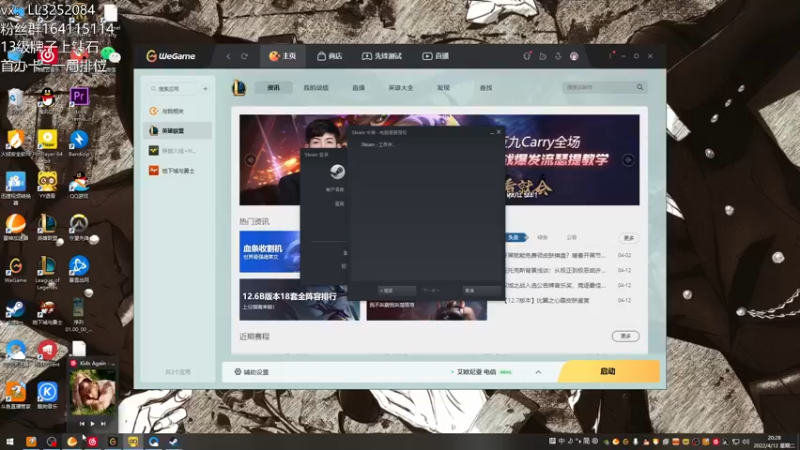Image resolution: width=800 pixels, height=450 pixels.
Task: Select 英雄联盟 in the WeGame sidebar
Action: tap(178, 131)
